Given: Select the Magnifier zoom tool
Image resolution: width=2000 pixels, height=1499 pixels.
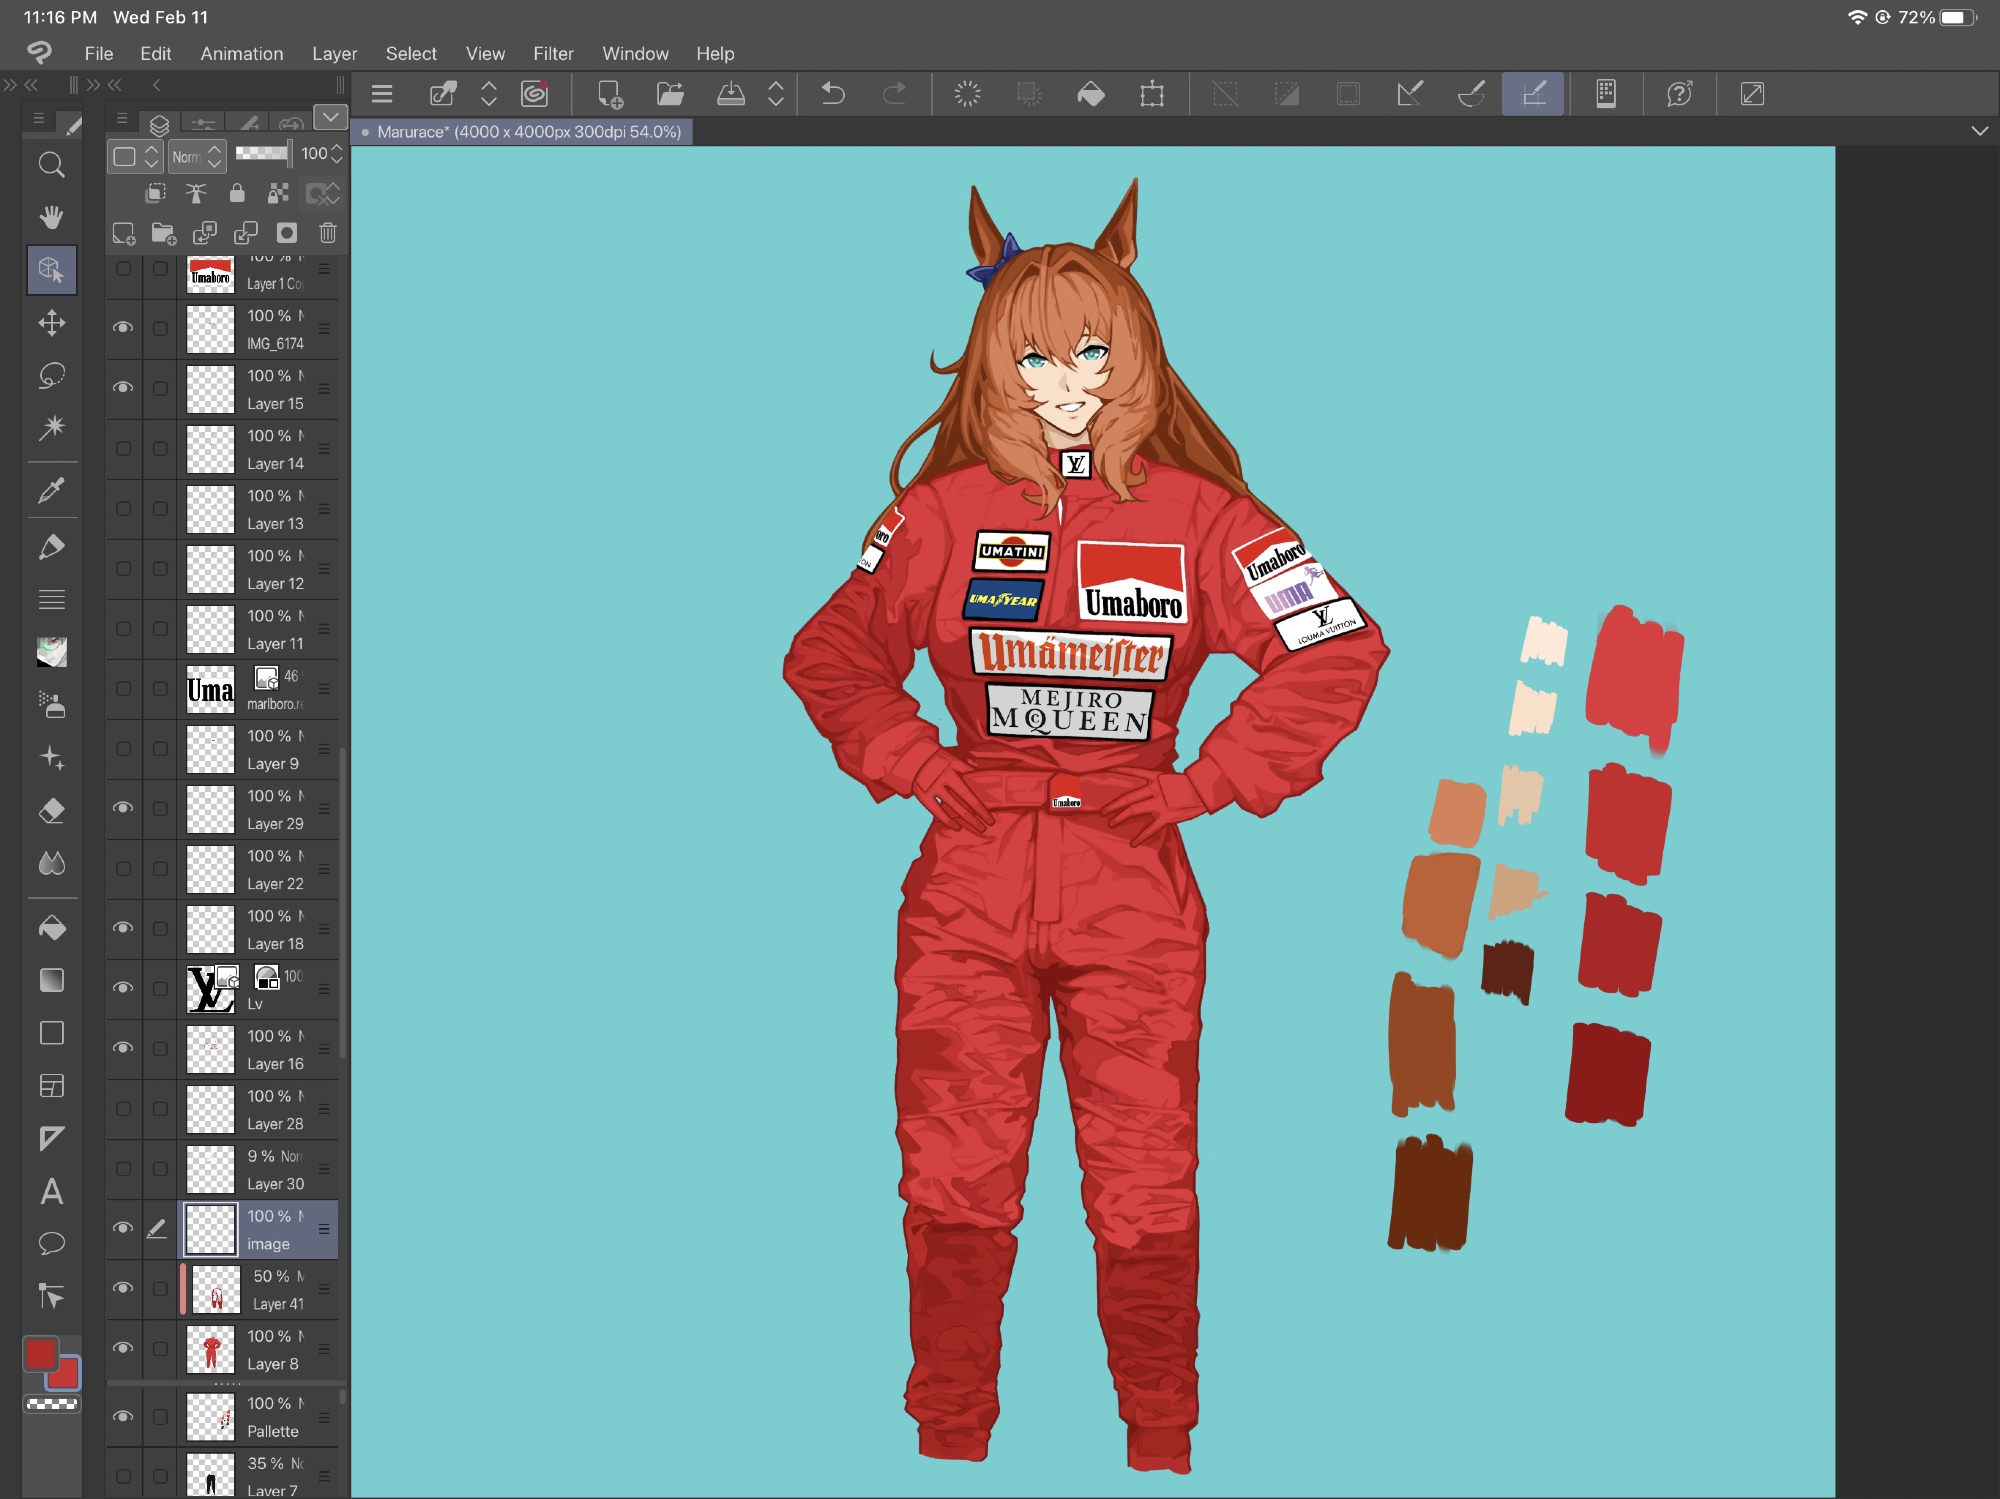Looking at the screenshot, I should pos(51,165).
